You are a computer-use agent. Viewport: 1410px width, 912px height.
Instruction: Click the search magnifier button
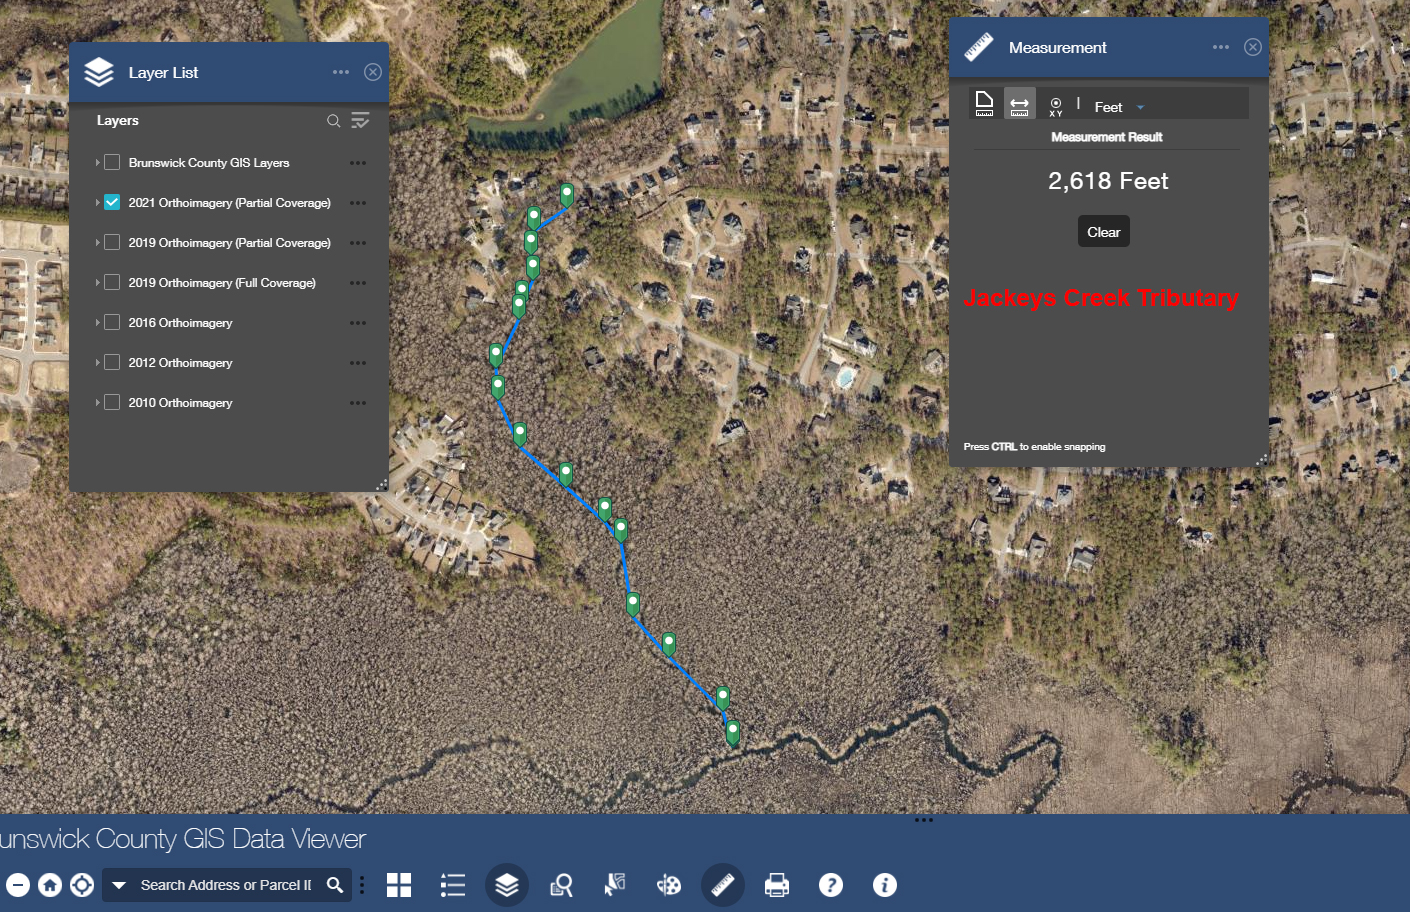pyautogui.click(x=335, y=885)
